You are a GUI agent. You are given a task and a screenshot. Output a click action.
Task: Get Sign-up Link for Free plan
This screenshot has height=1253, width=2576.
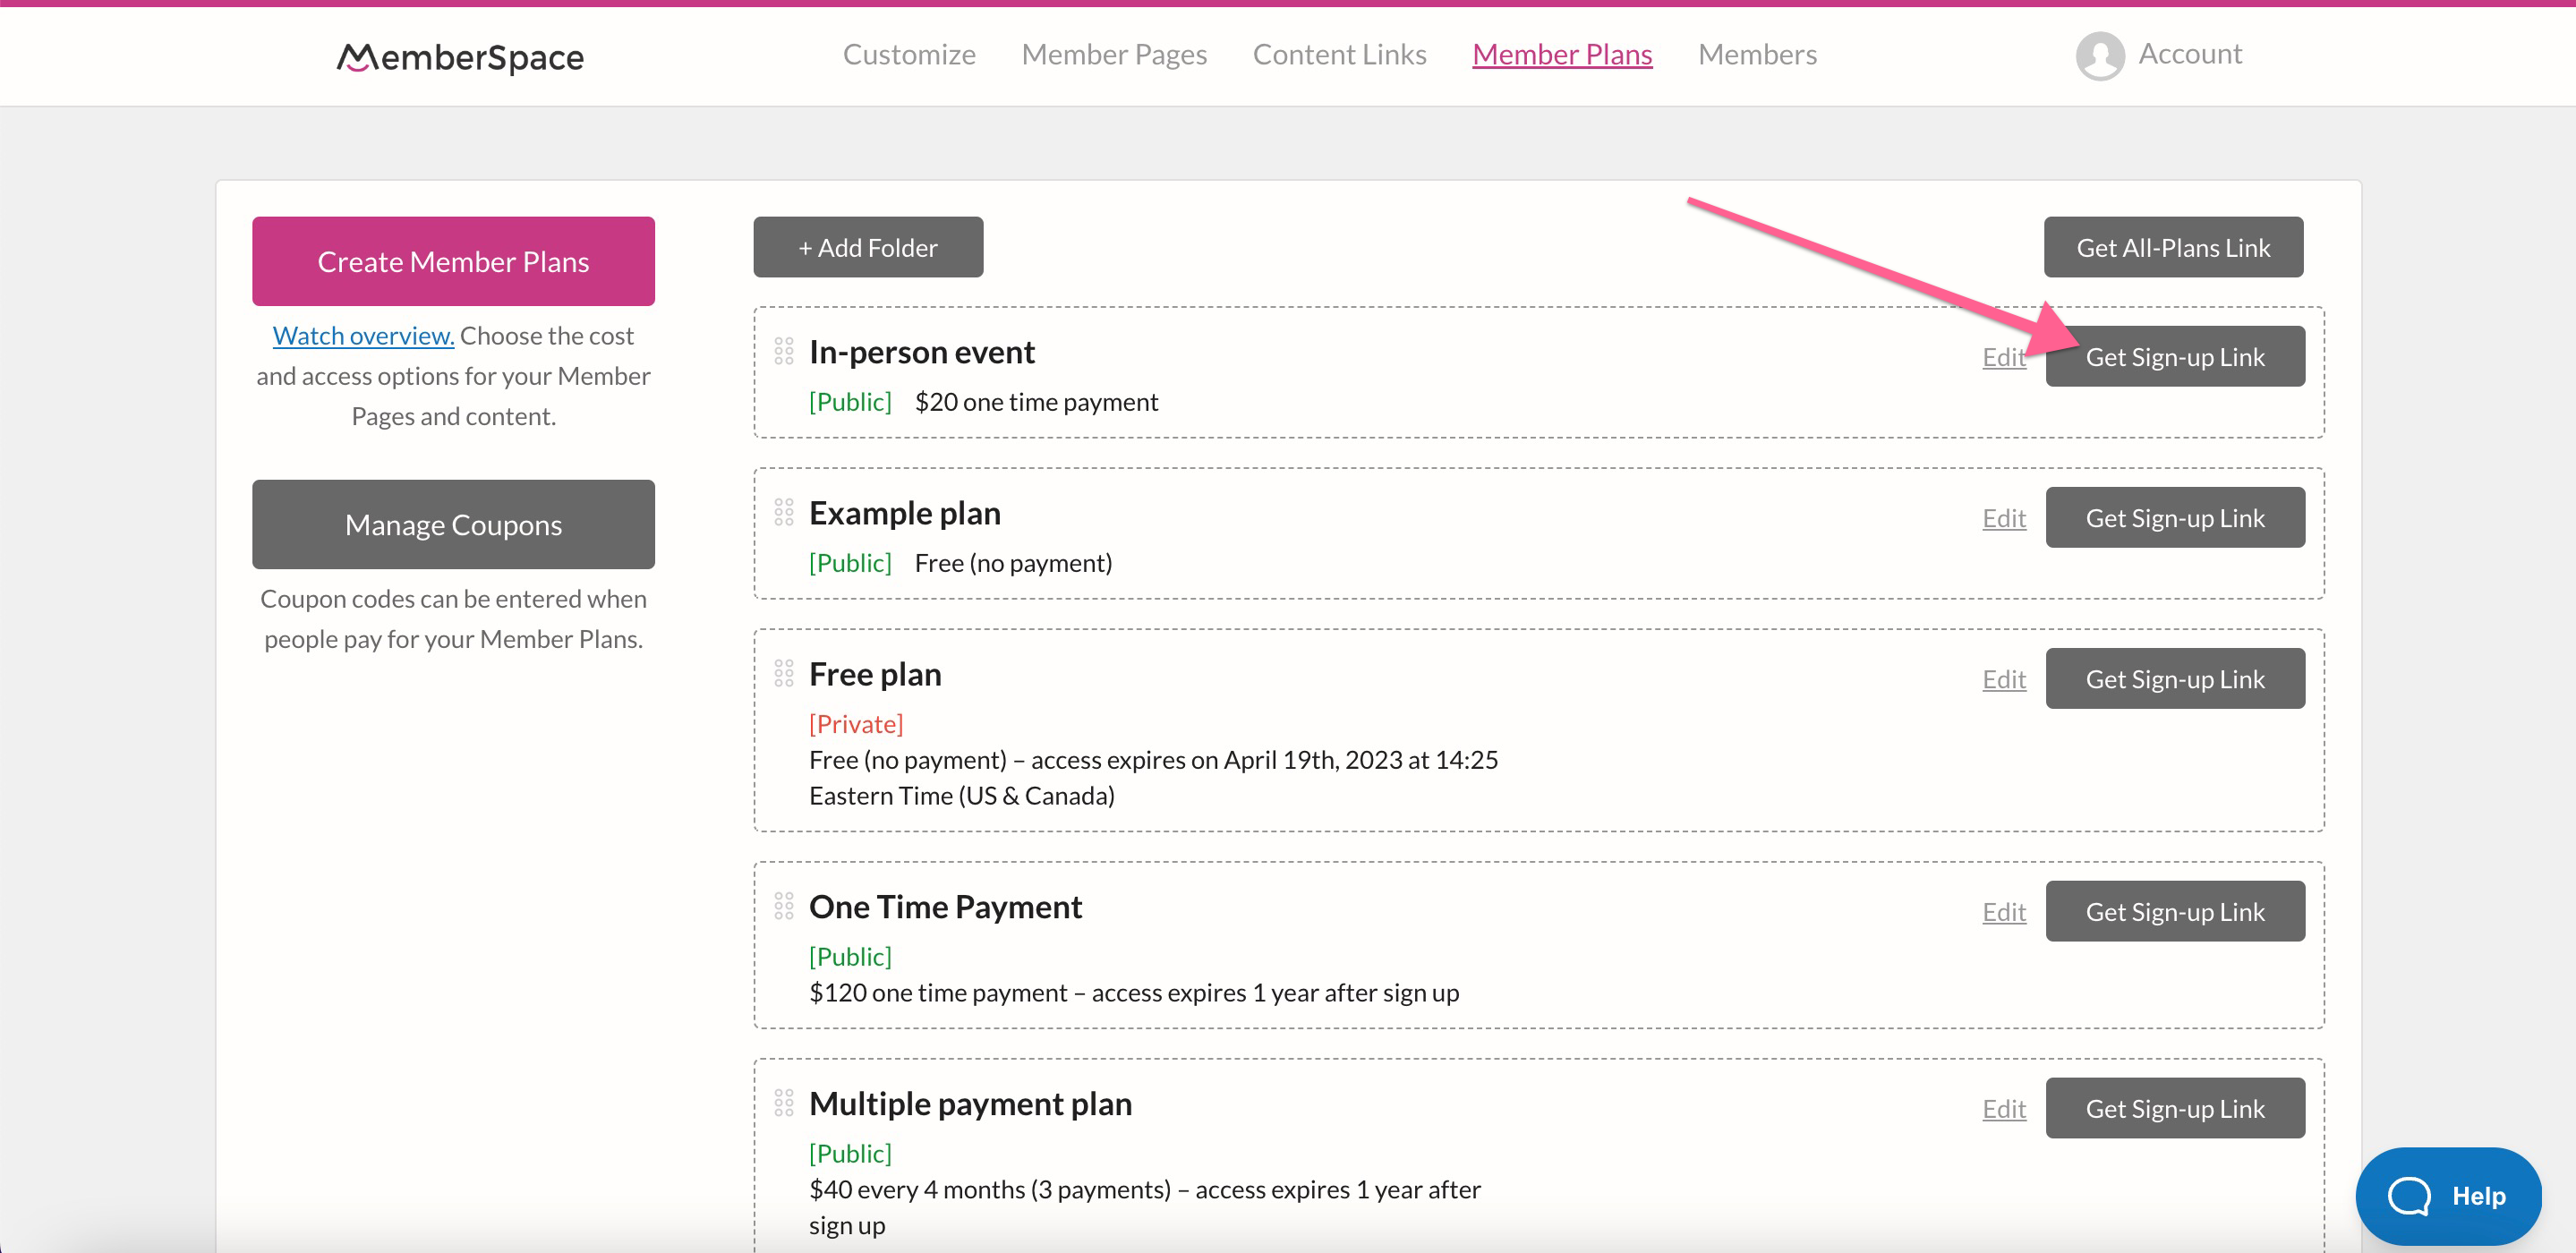(2175, 678)
